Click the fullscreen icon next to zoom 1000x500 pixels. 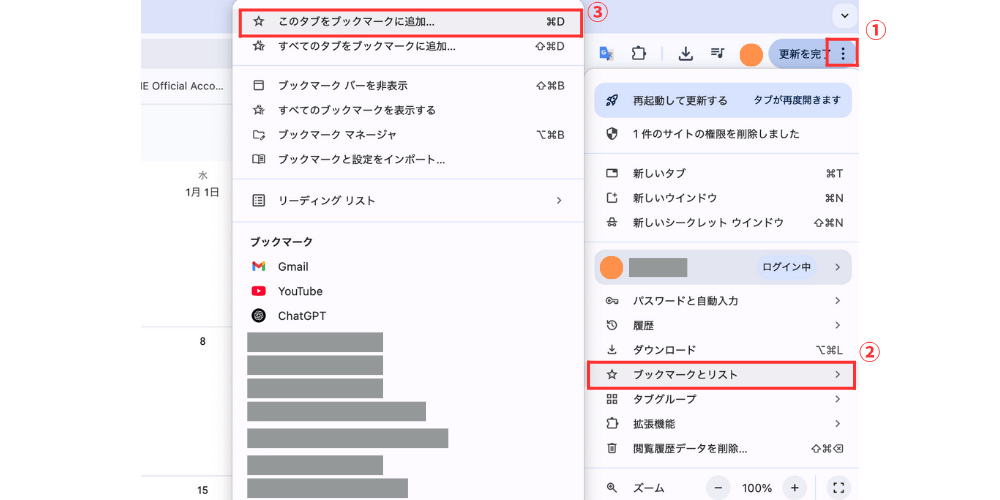click(839, 488)
